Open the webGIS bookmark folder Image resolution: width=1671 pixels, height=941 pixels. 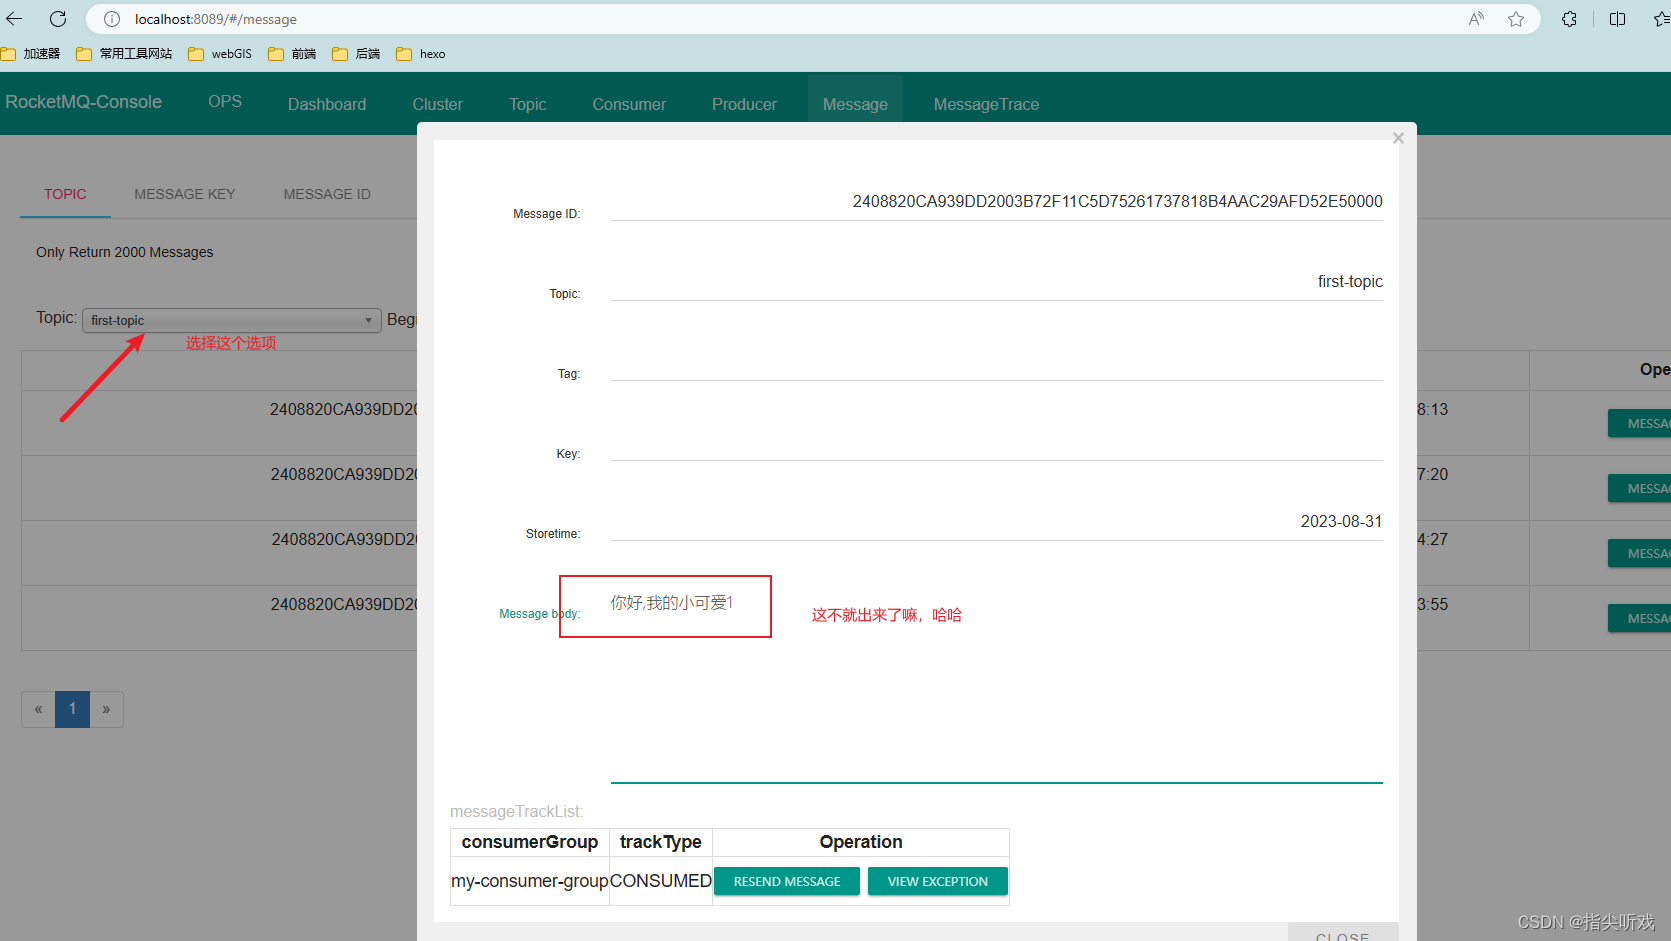[220, 54]
